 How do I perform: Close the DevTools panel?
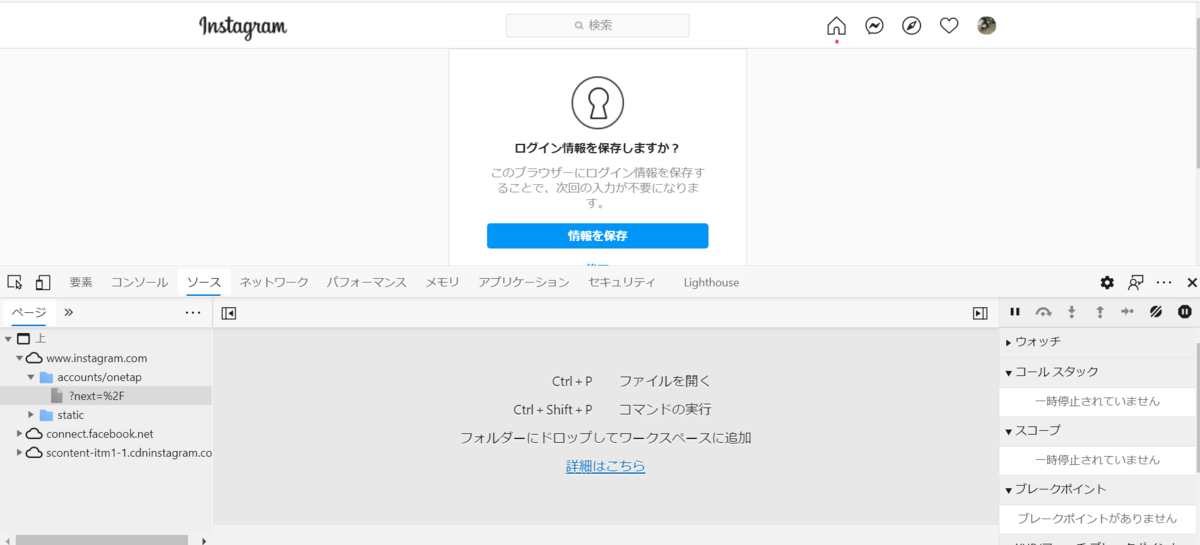click(x=1191, y=282)
